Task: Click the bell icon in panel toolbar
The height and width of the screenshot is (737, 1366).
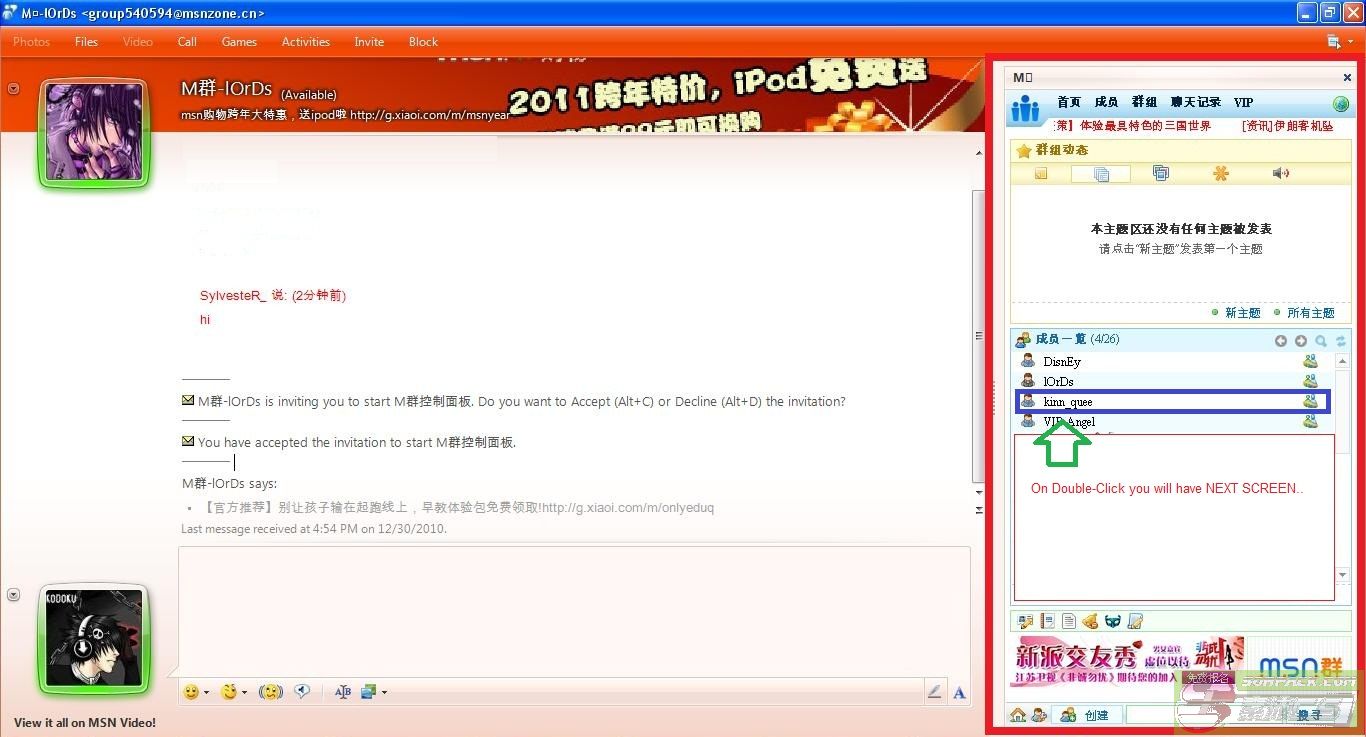Action: pos(1090,622)
